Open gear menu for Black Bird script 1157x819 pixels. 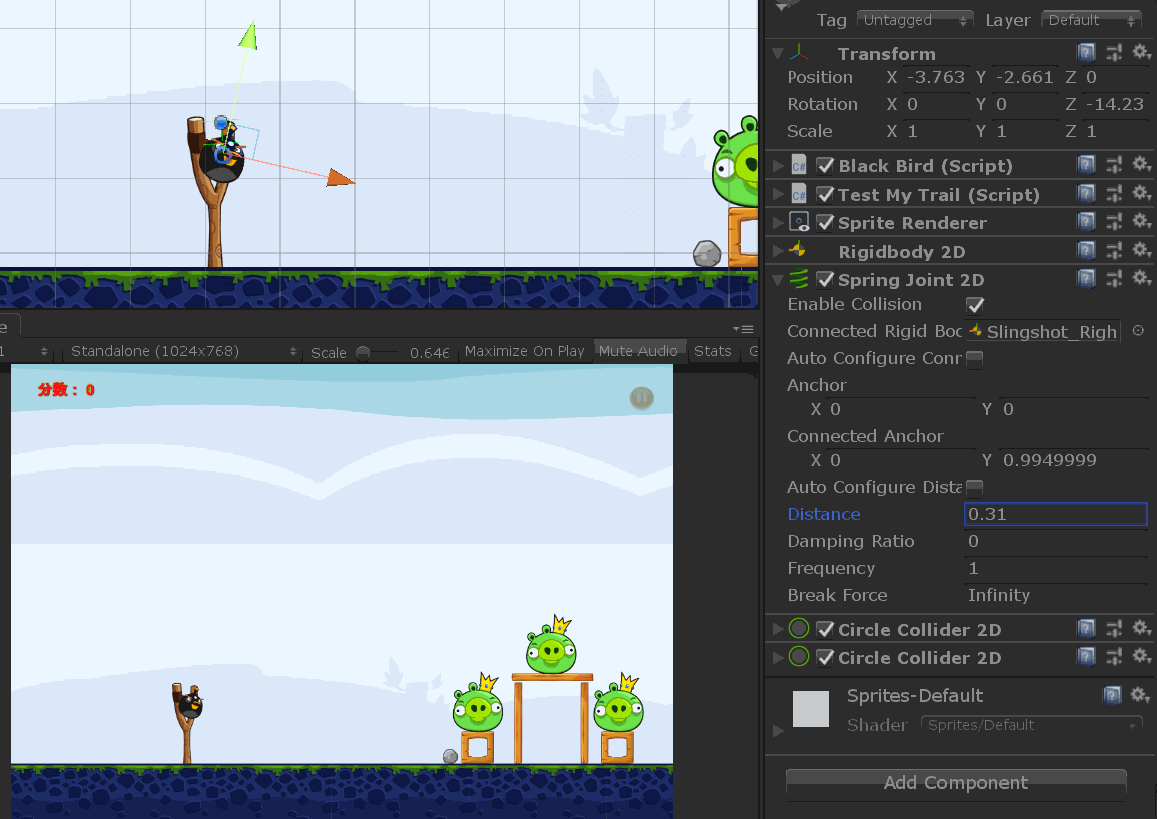click(1142, 164)
